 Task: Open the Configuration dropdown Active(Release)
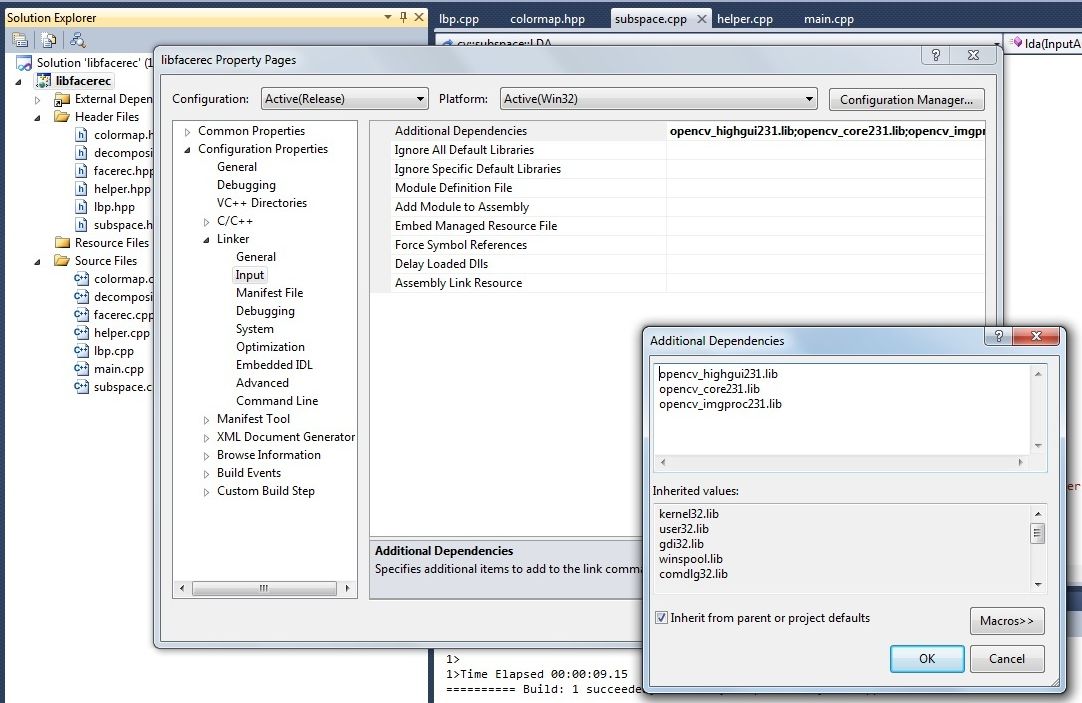[344, 99]
